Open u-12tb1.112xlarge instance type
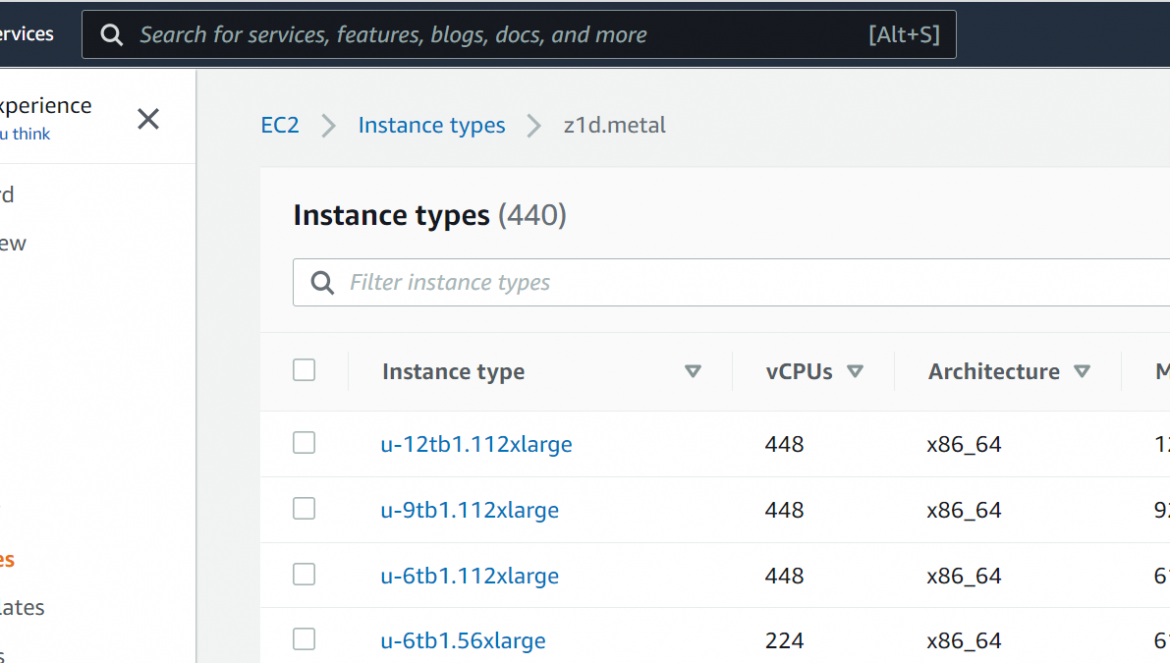The height and width of the screenshot is (663, 1170). [x=476, y=444]
